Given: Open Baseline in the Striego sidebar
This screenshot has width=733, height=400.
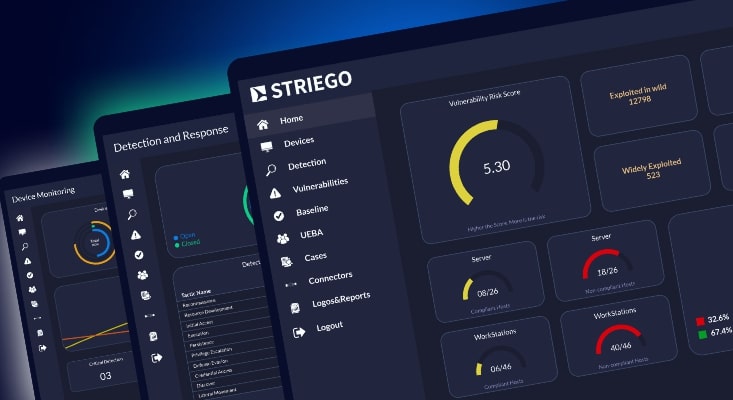Looking at the screenshot, I should click(312, 210).
